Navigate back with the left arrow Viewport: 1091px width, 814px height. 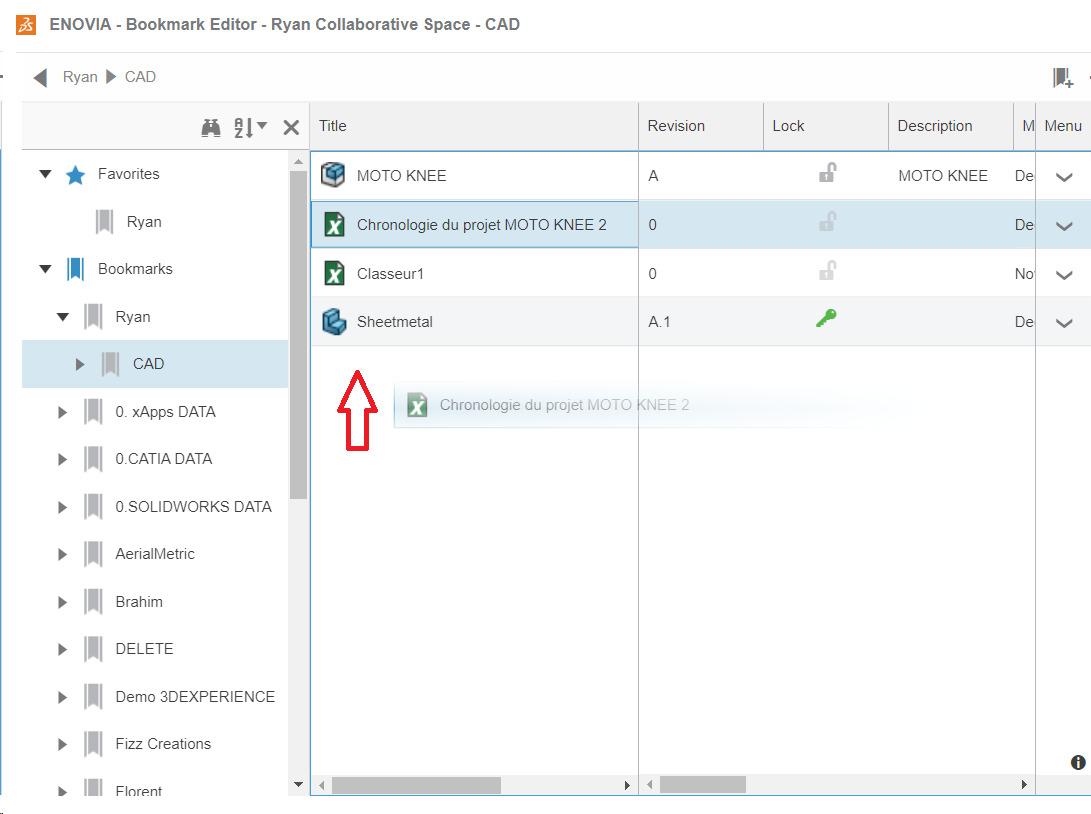(39, 76)
